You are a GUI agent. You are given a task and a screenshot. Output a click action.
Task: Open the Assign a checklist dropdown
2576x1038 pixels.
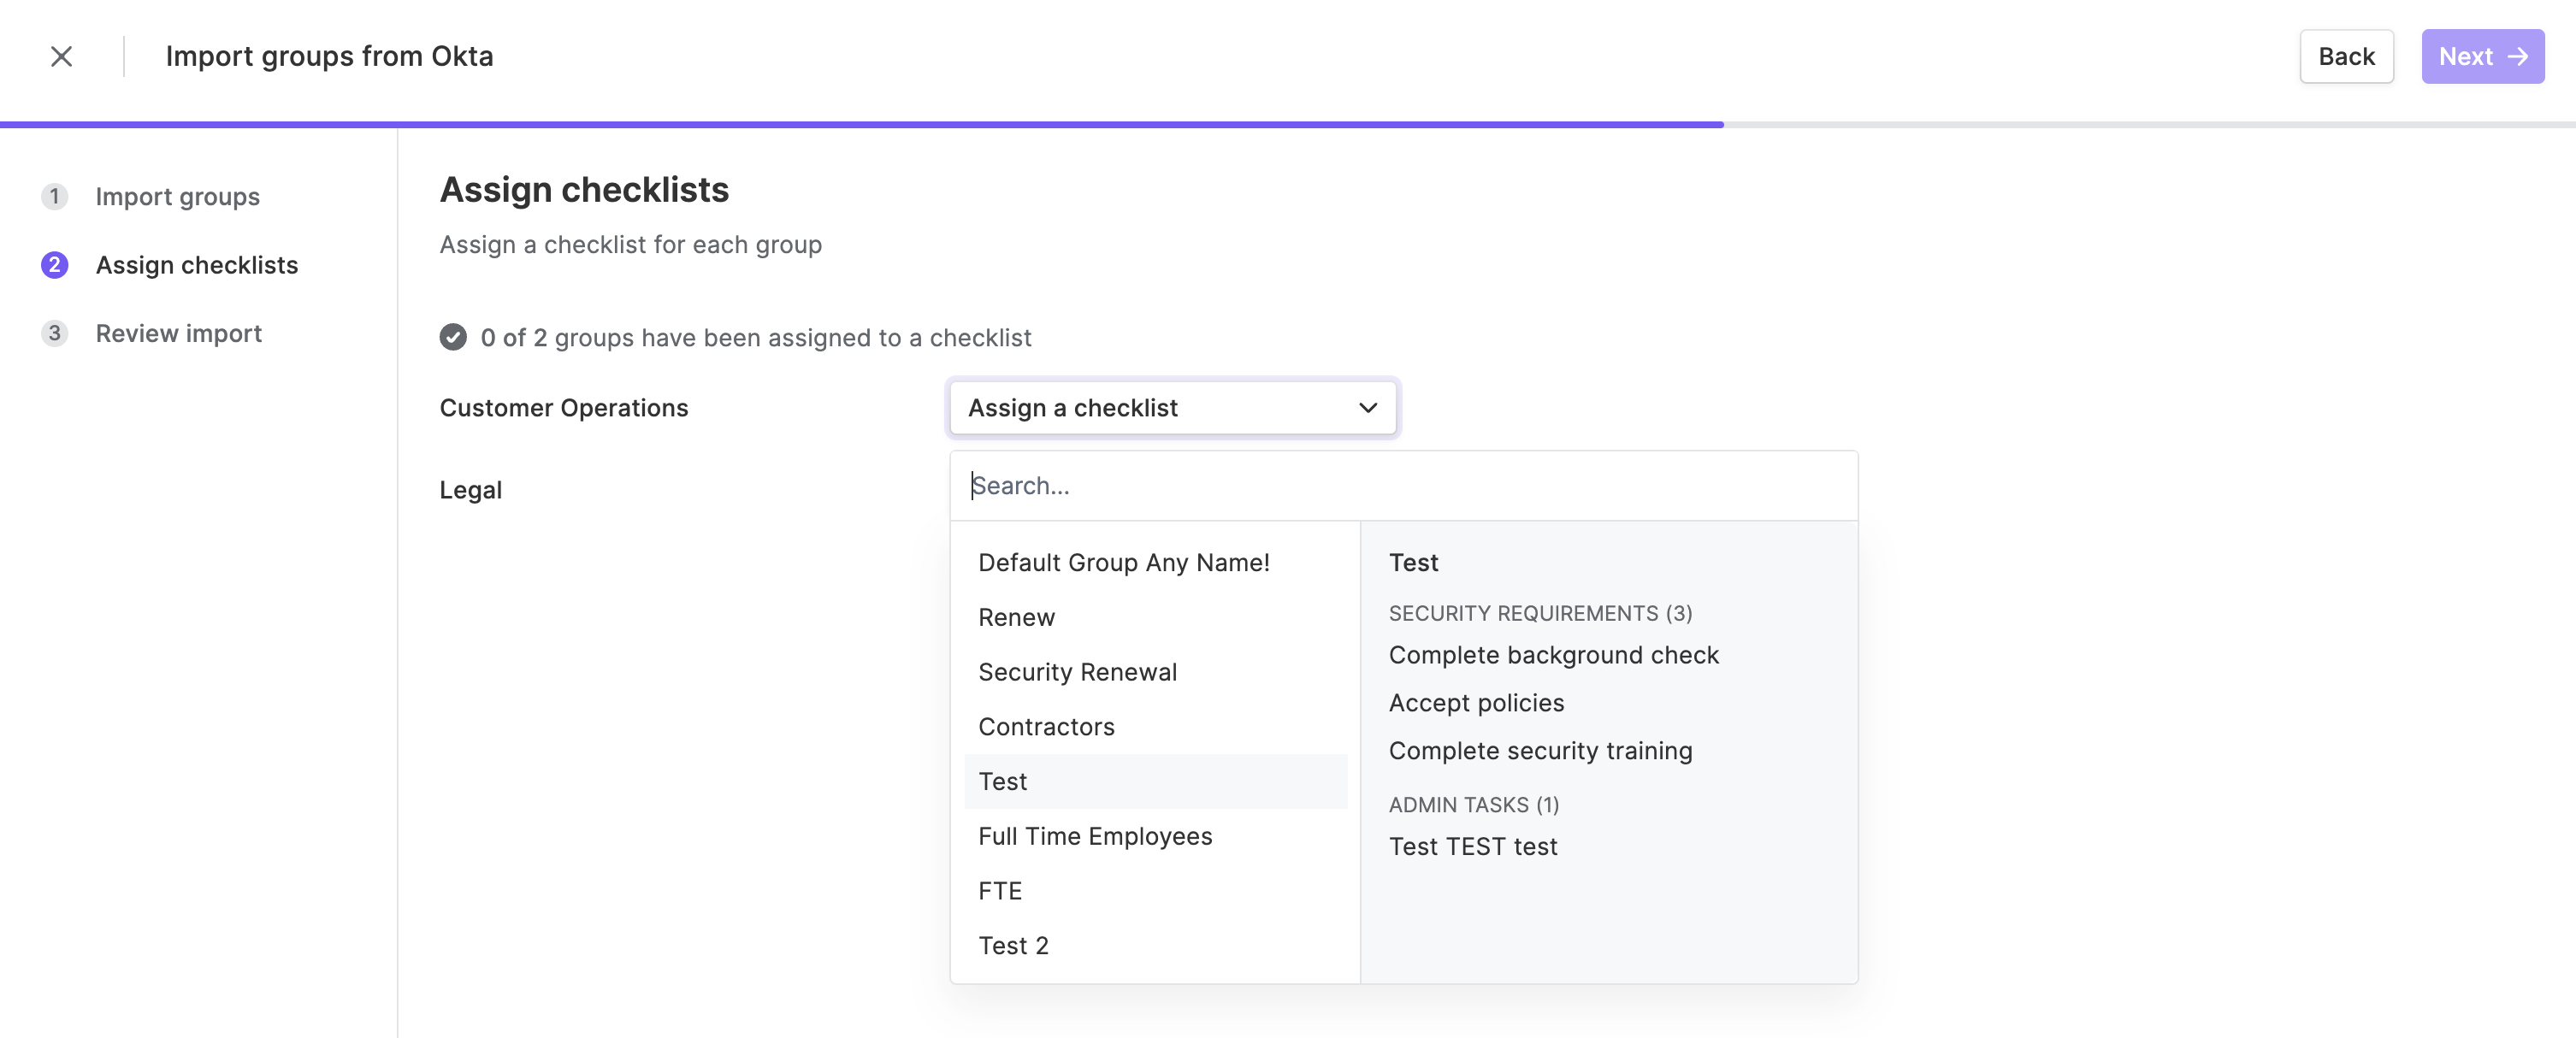click(1172, 407)
